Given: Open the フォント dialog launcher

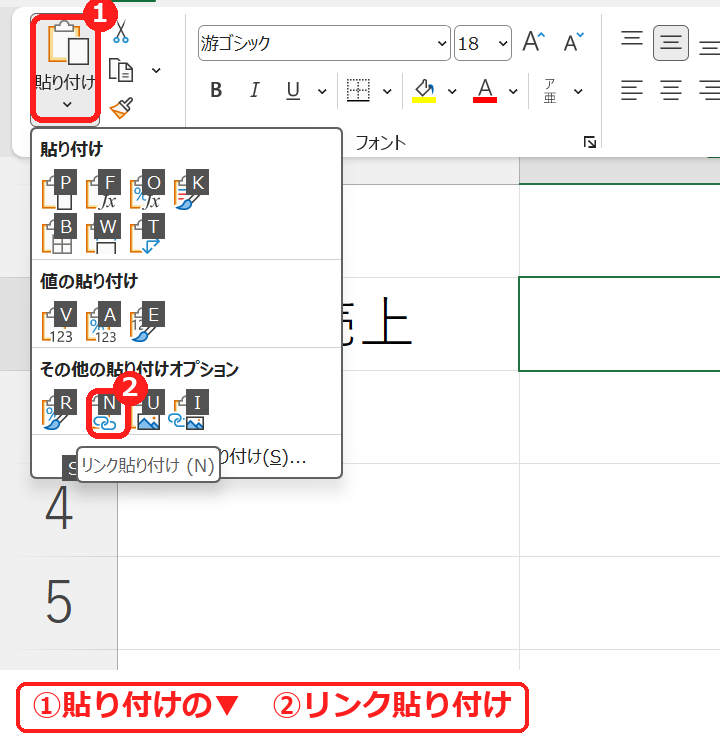Looking at the screenshot, I should (590, 142).
